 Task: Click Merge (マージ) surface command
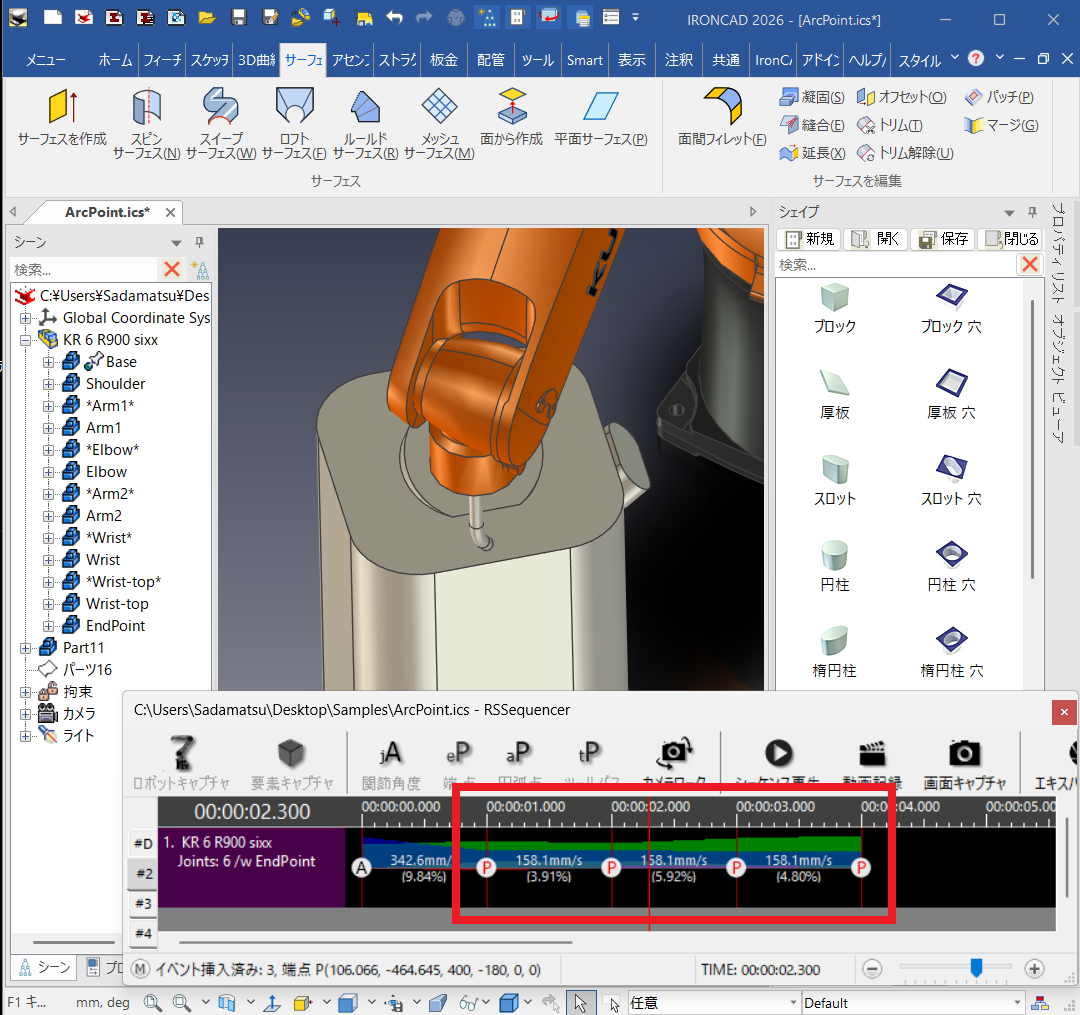click(1001, 125)
